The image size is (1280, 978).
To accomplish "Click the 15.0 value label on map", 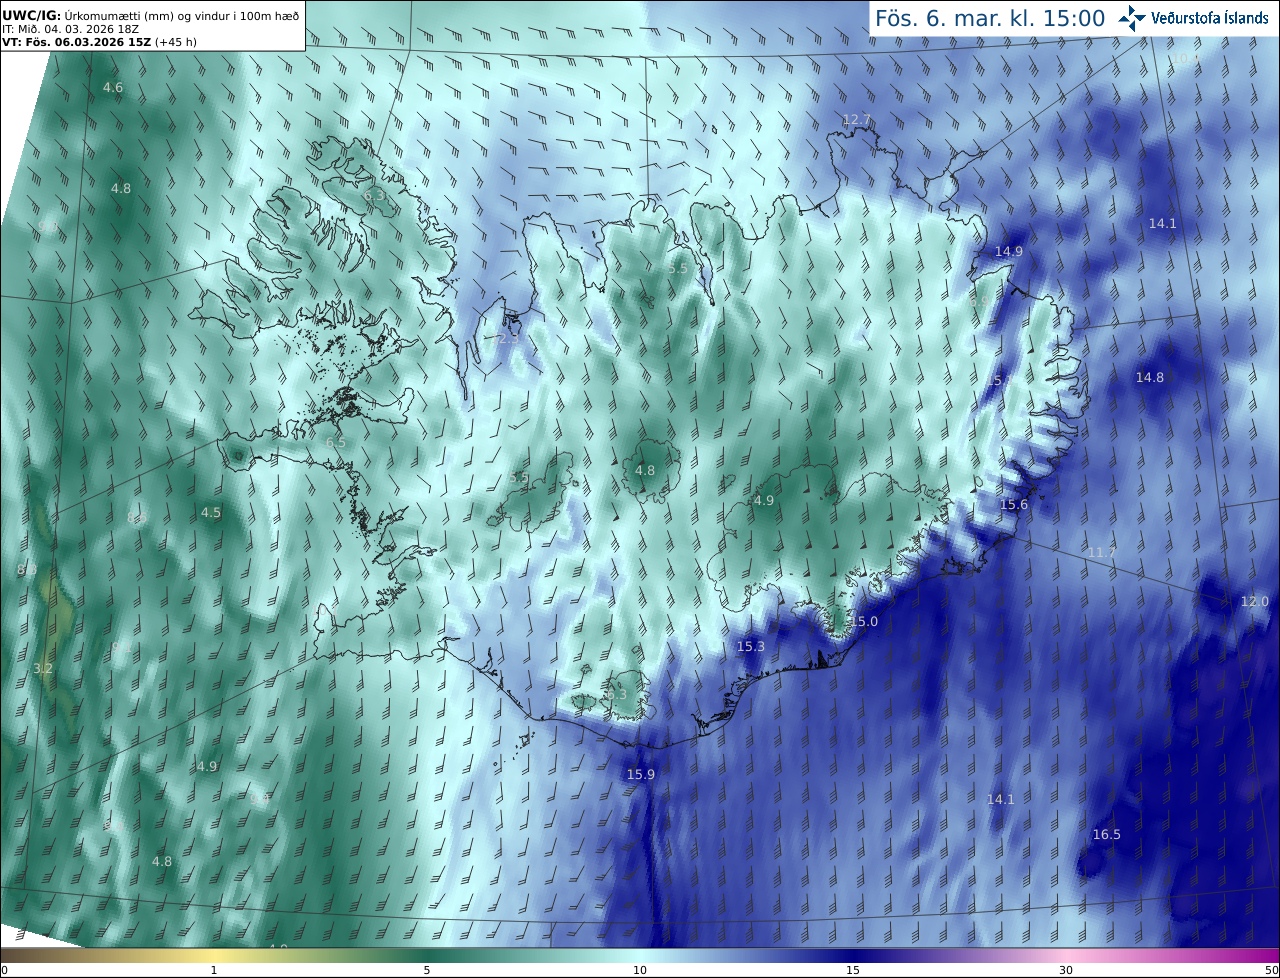I will (864, 622).
